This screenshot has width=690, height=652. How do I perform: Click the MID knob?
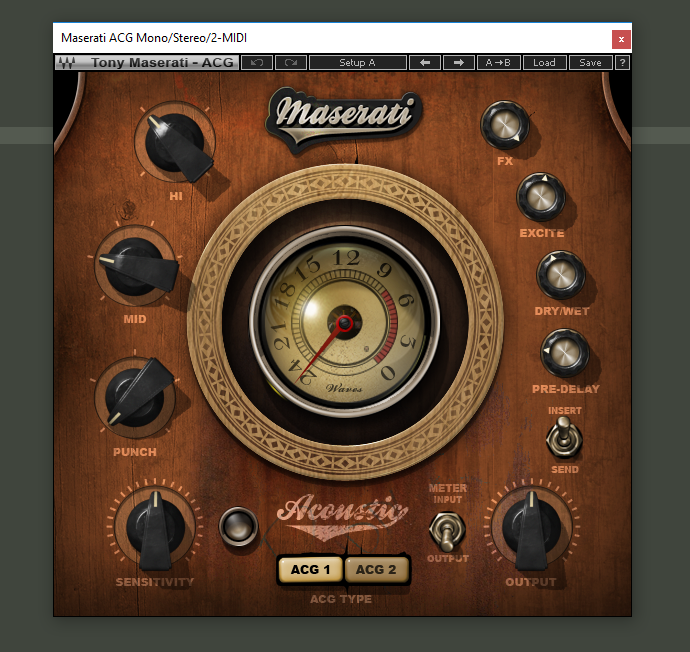(x=135, y=267)
